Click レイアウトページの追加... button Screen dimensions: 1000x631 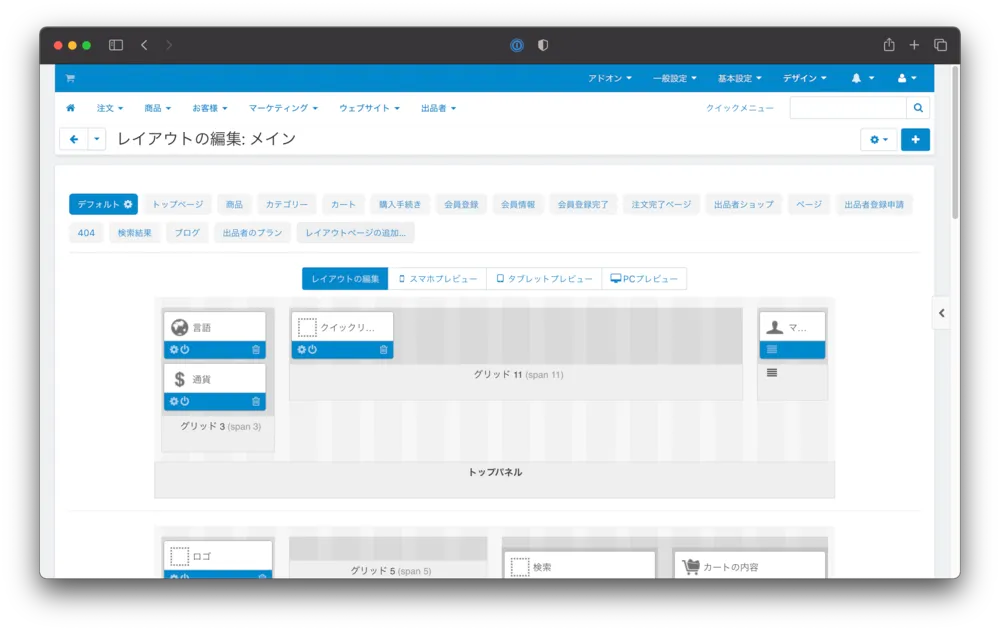355,233
